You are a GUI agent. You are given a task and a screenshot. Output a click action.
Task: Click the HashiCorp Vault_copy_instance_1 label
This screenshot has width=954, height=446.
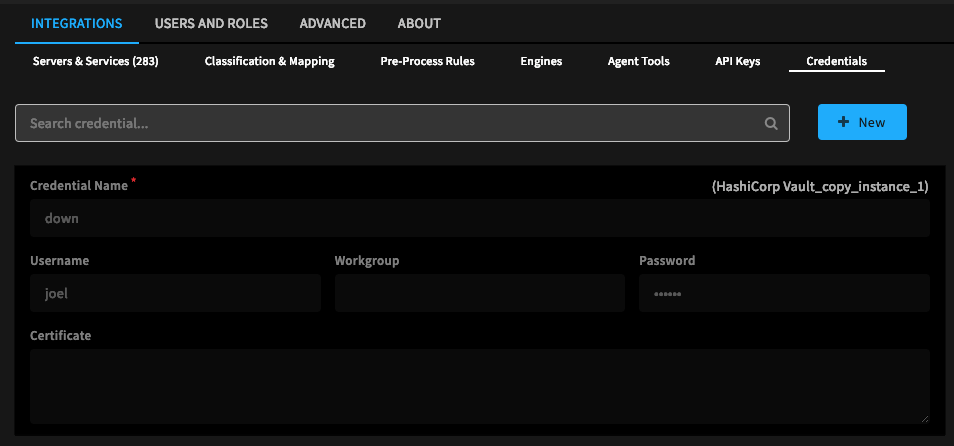coord(820,186)
